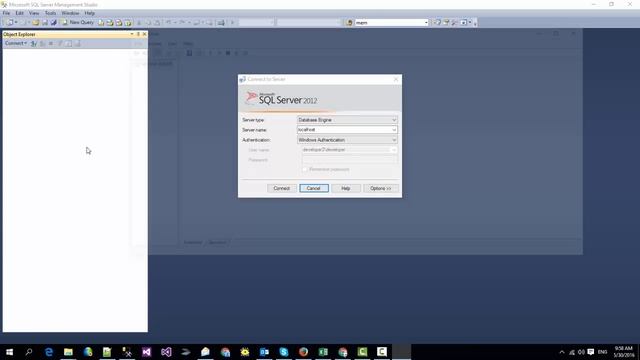Click the Cancel button in dialog
The width and height of the screenshot is (640, 360).
coord(314,188)
